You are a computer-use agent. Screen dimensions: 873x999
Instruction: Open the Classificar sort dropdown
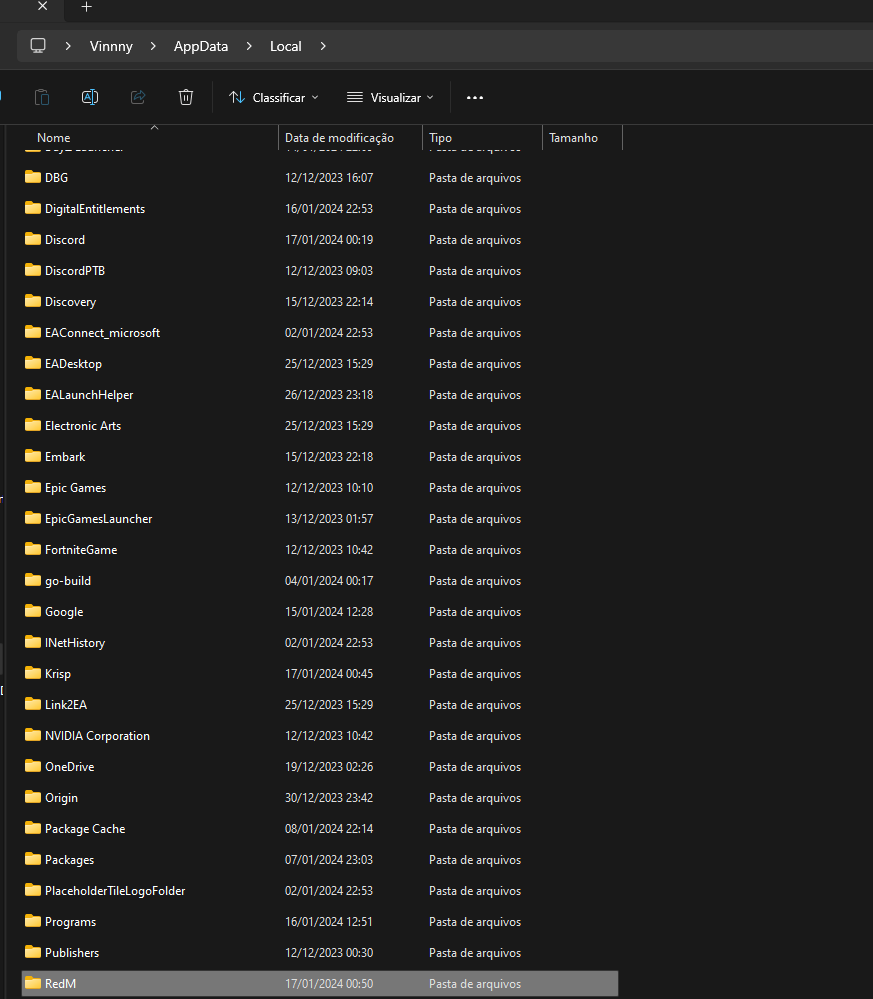point(273,97)
